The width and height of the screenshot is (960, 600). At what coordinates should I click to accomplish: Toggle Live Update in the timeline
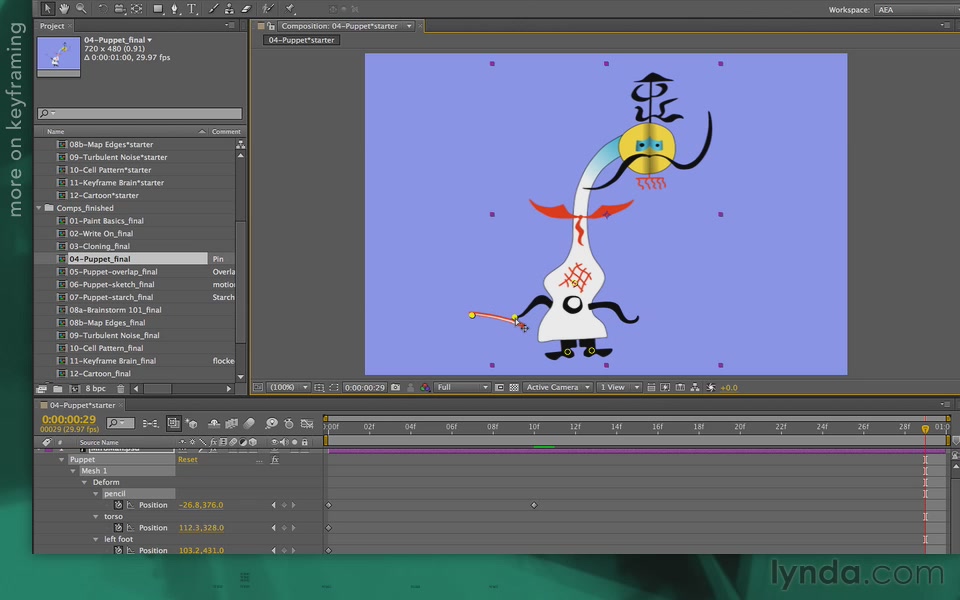click(174, 423)
